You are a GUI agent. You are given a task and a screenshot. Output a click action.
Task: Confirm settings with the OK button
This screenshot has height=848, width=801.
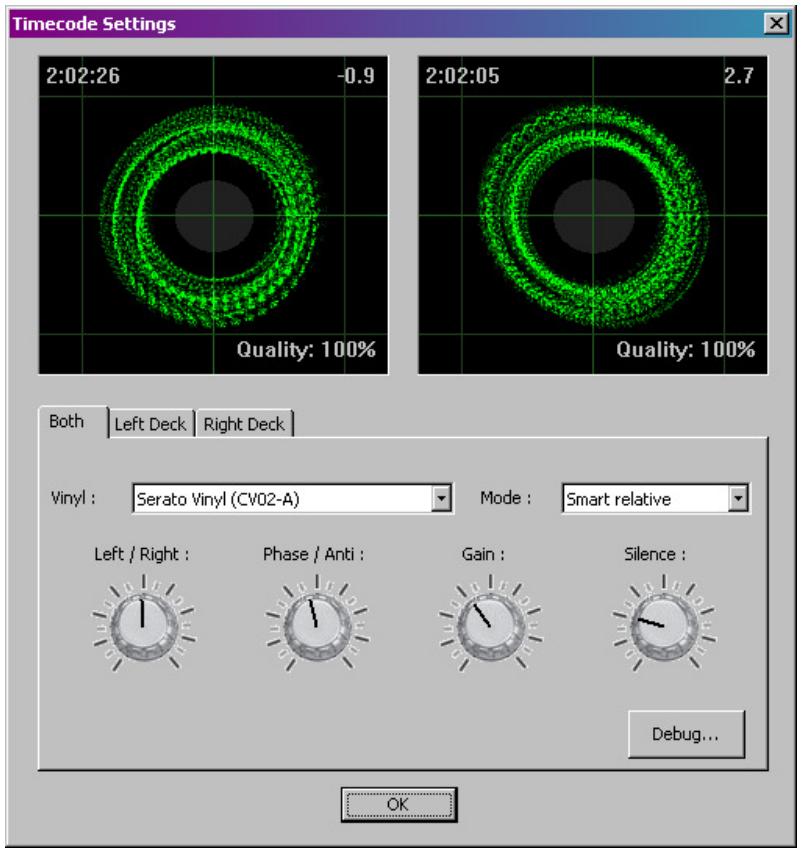(399, 804)
